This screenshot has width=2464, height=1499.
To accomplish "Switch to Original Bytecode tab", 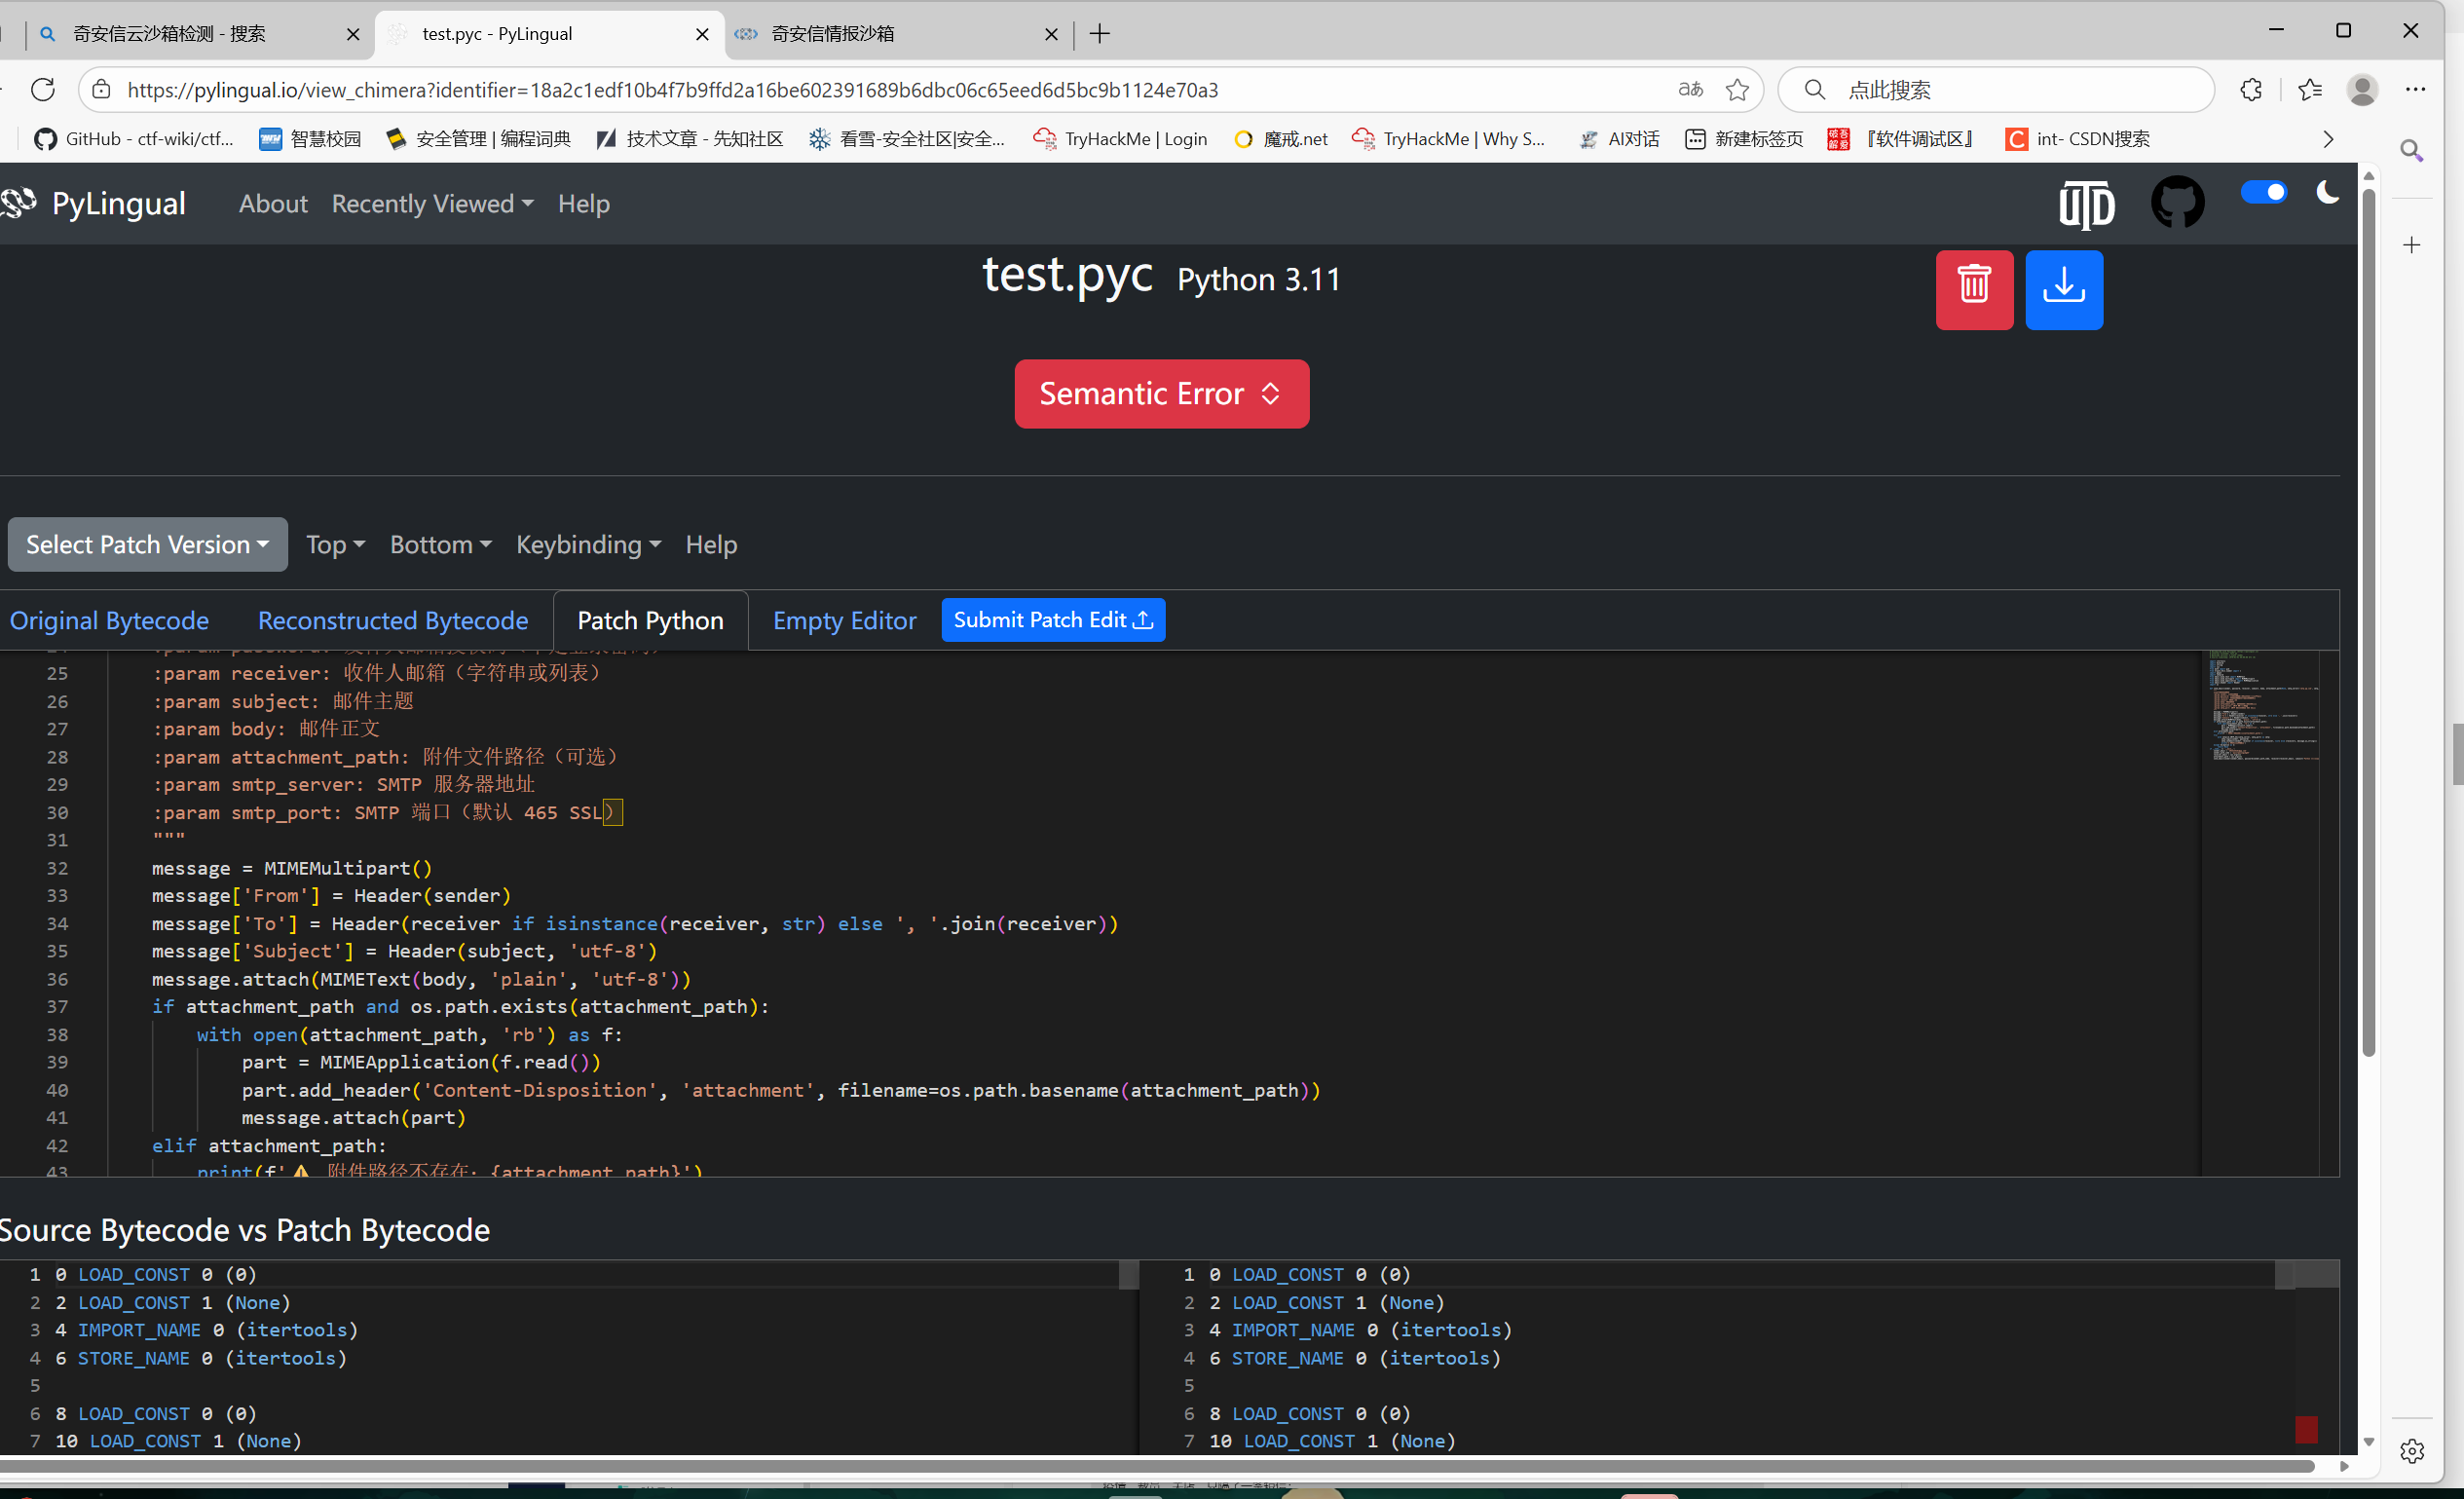I will (109, 621).
